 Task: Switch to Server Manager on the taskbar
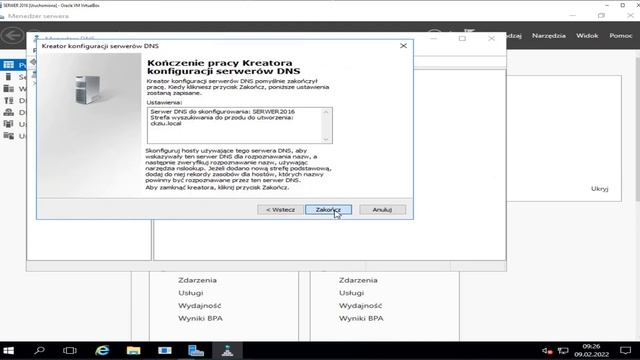[x=196, y=351]
